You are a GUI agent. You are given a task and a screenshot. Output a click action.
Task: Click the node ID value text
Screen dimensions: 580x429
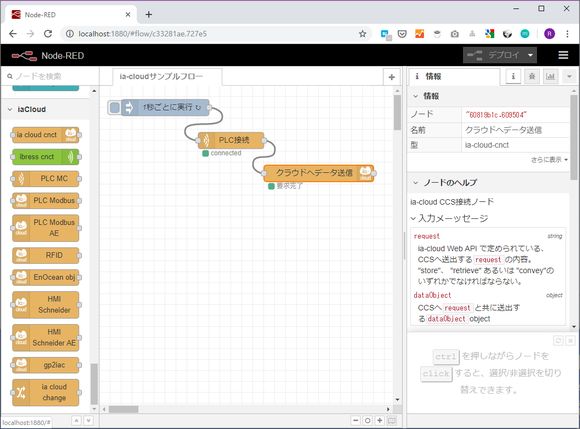pos(496,115)
